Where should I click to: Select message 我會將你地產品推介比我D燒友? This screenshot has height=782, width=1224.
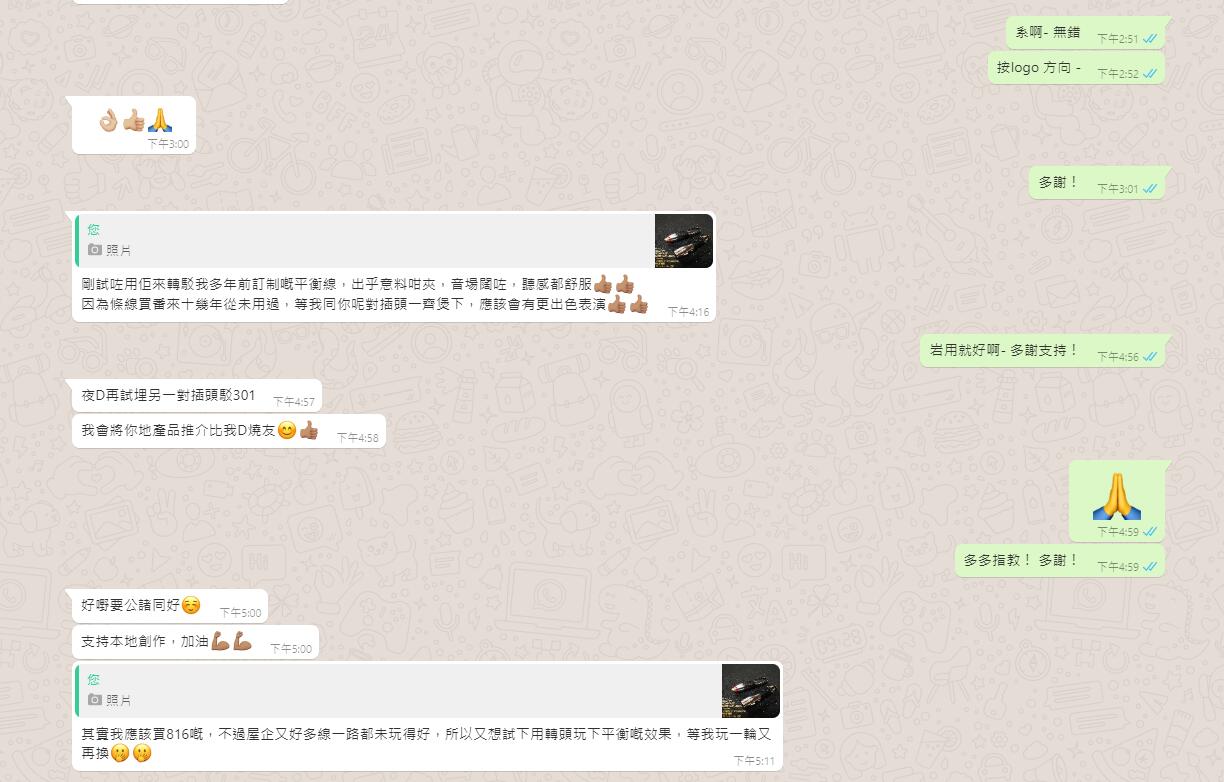click(229, 431)
